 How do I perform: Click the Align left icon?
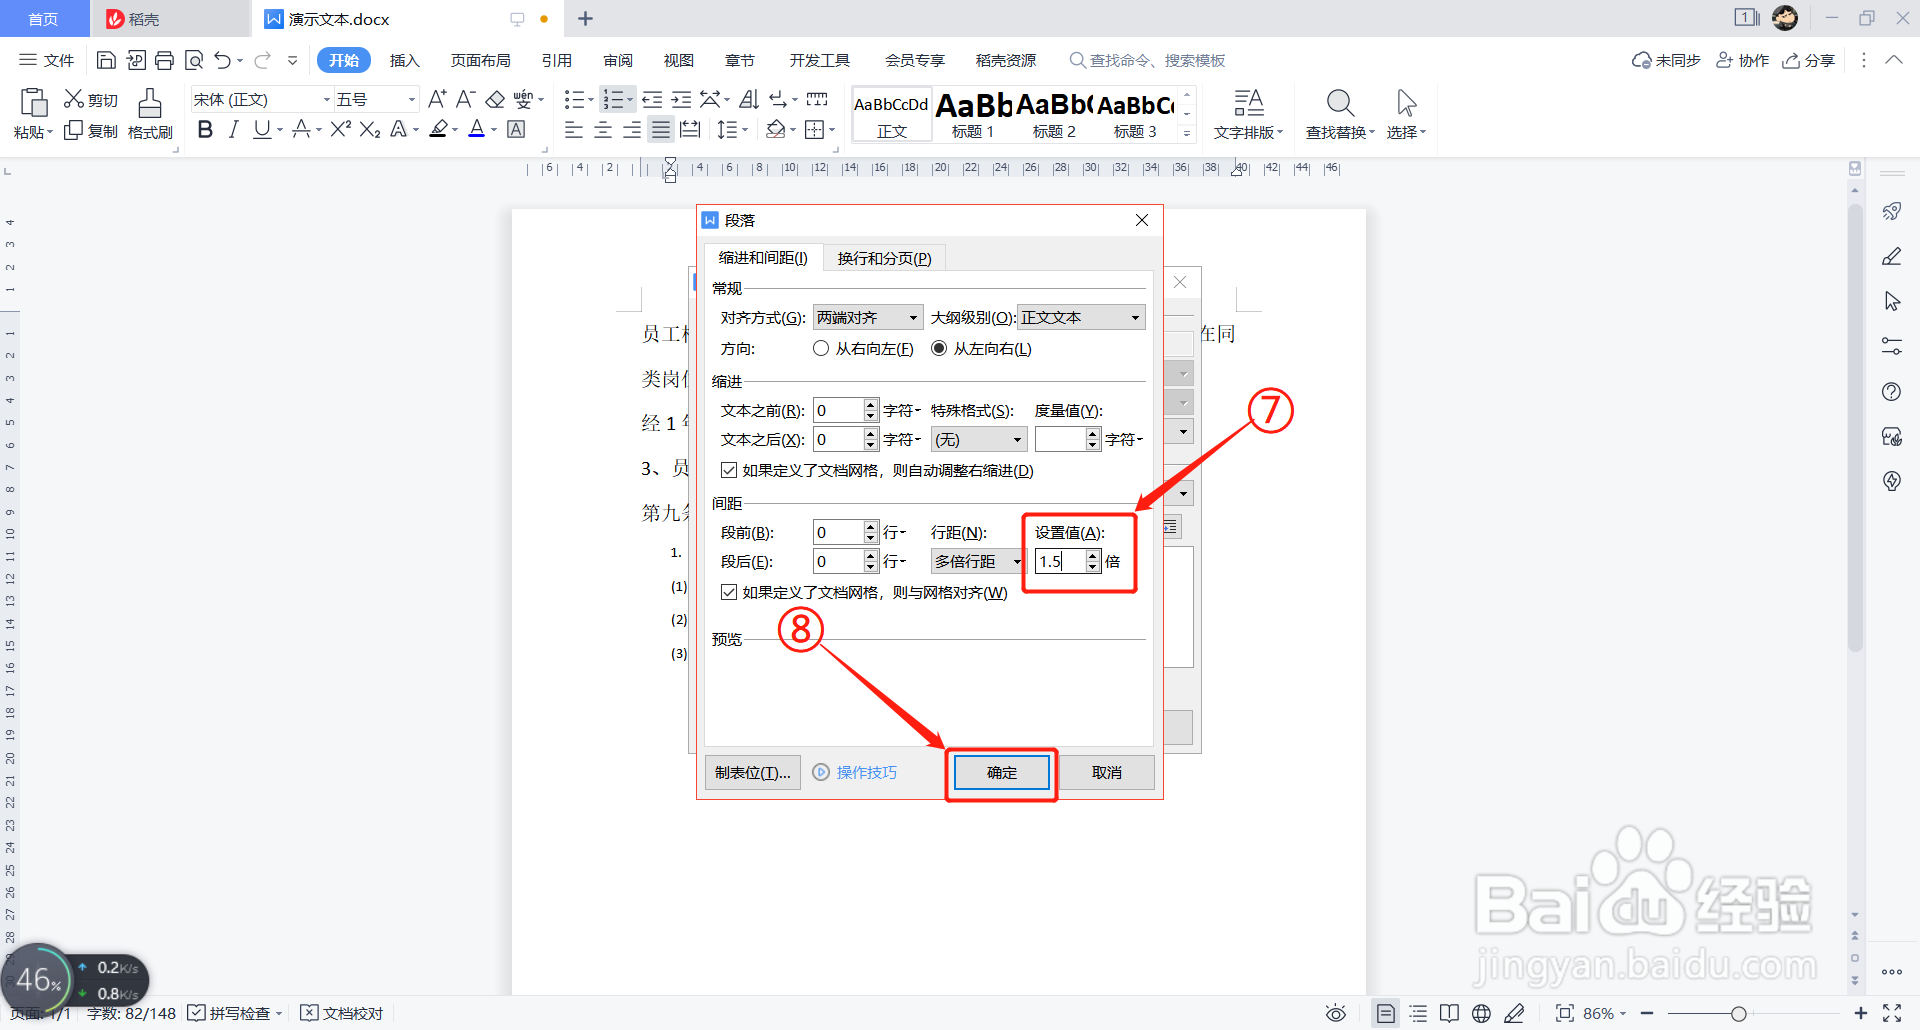click(x=574, y=130)
